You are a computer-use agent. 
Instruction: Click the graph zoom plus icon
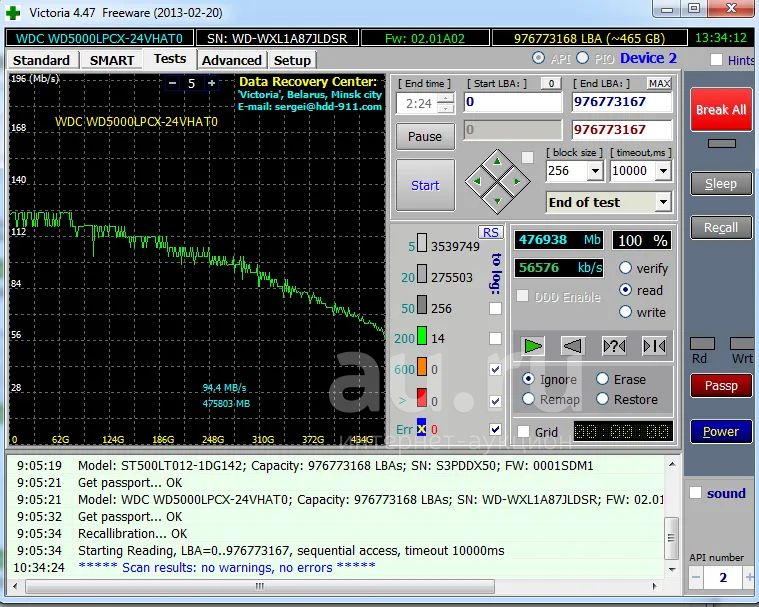click(212, 83)
